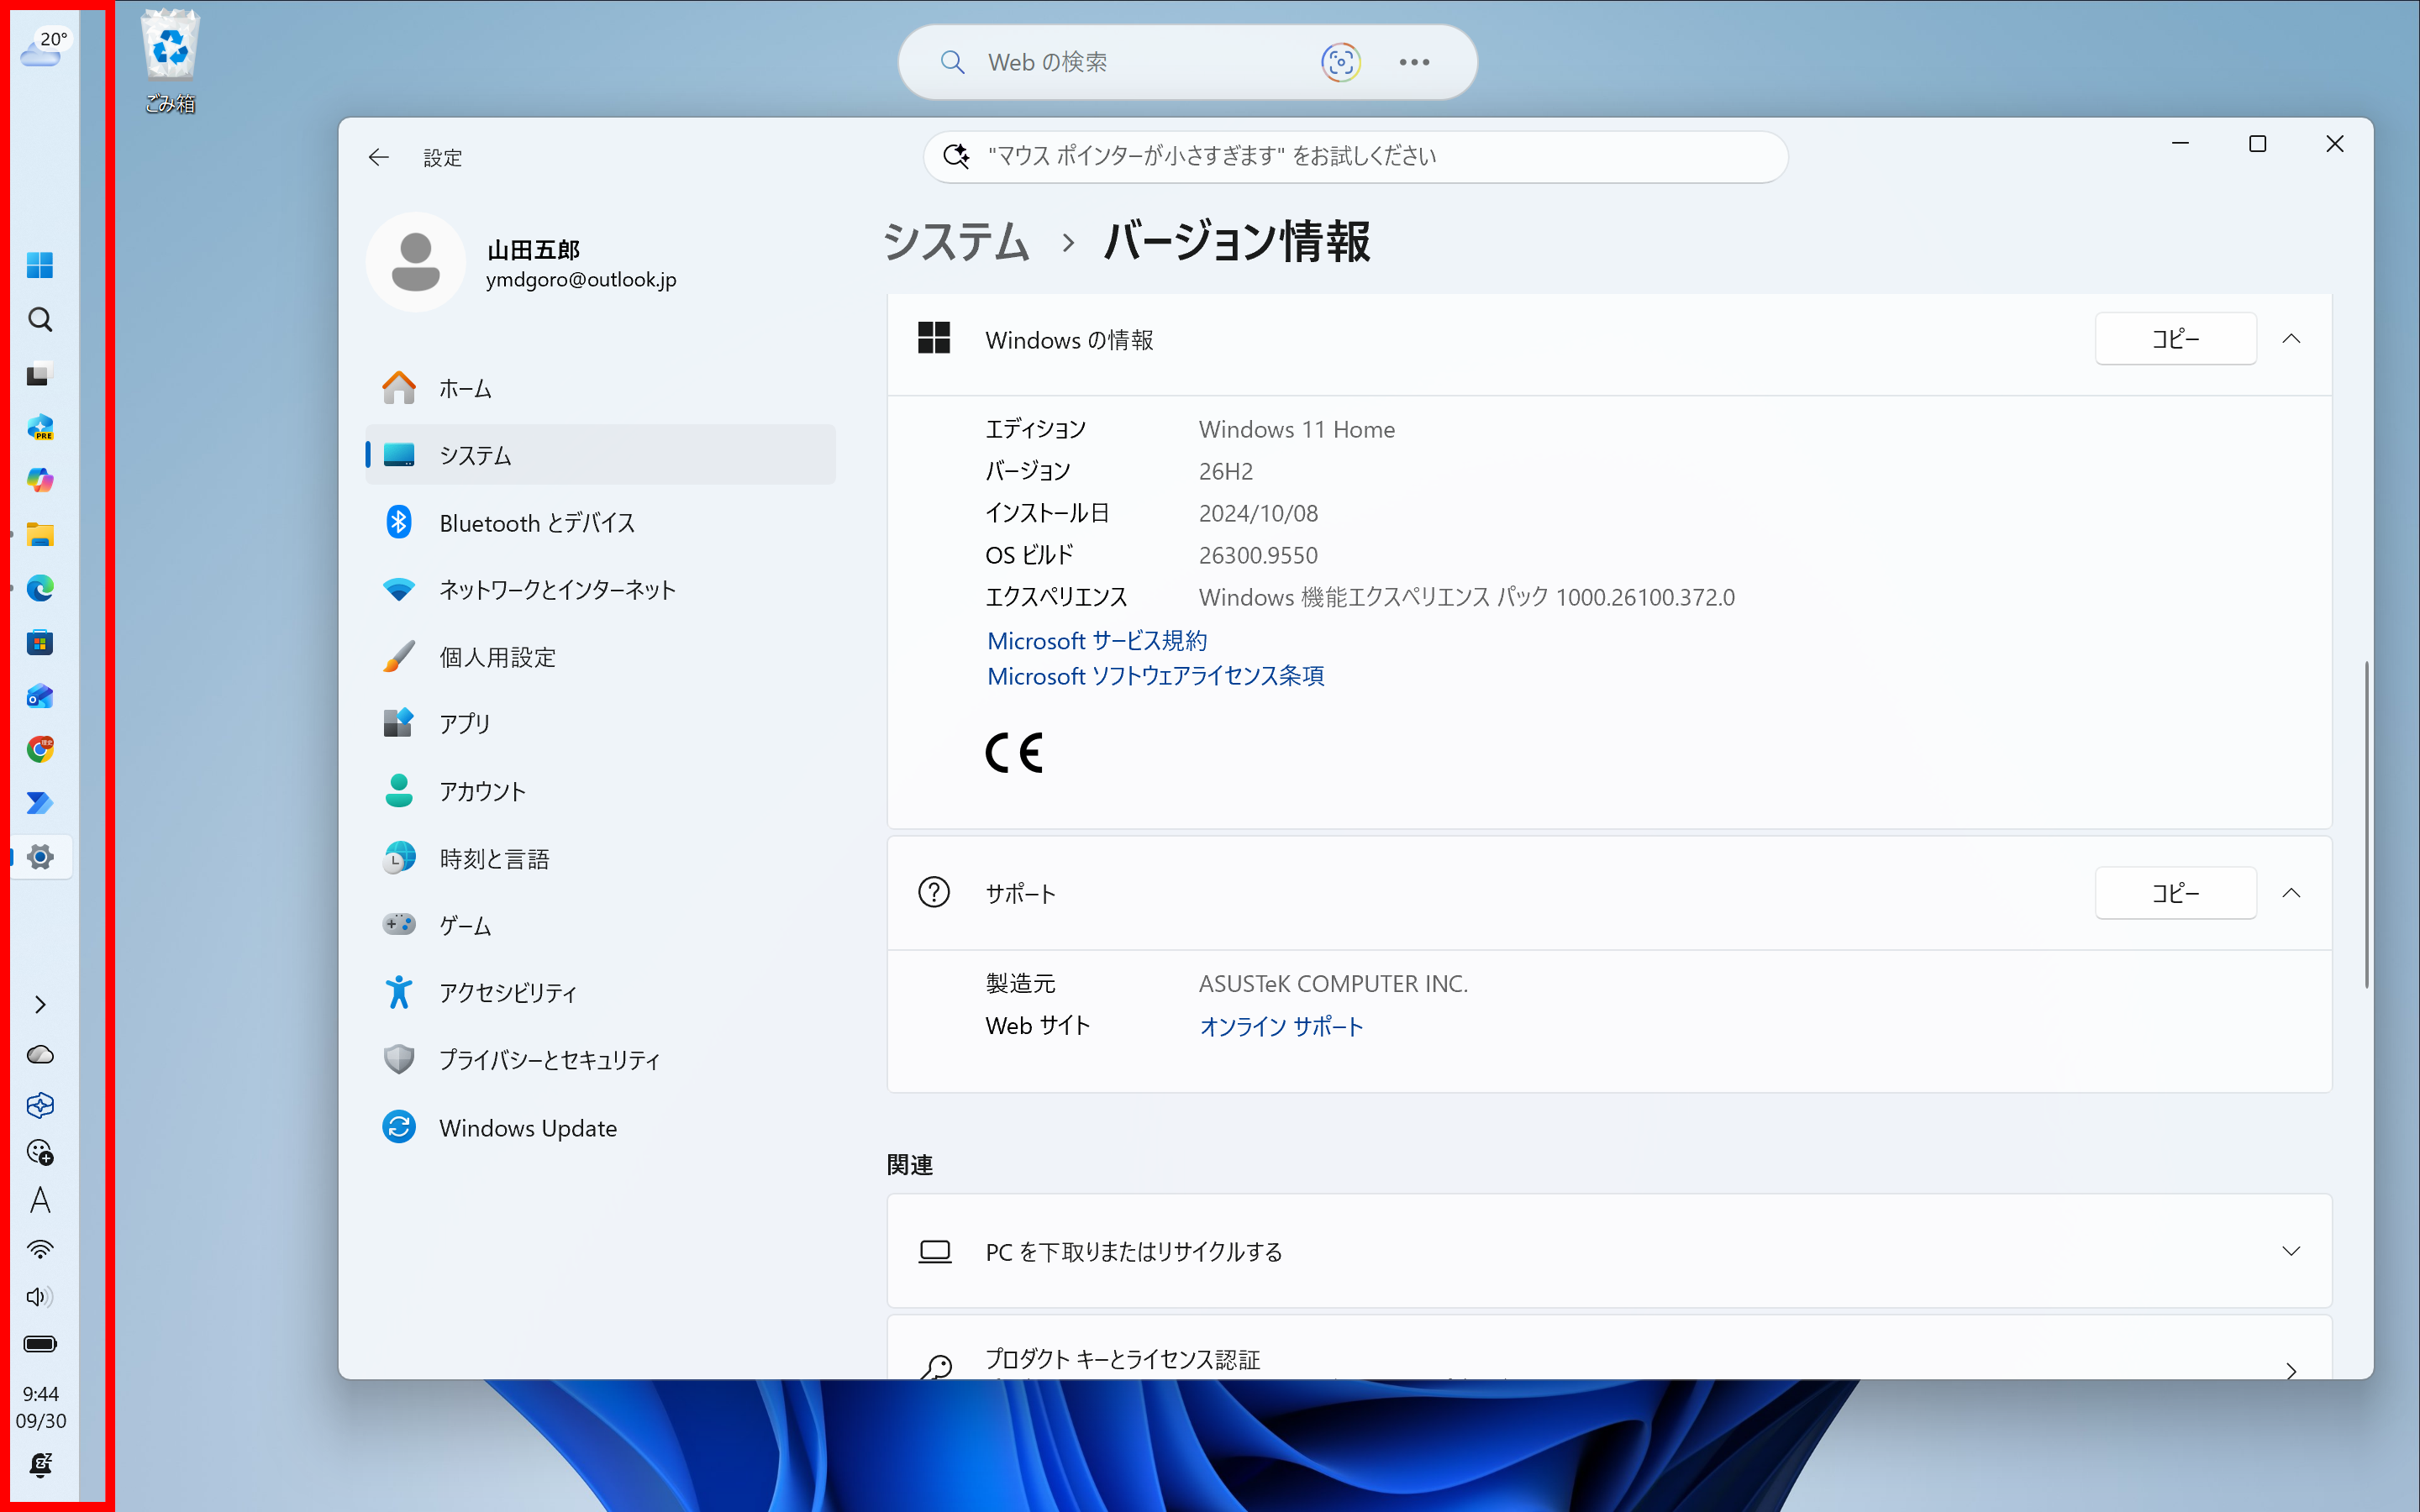Go back with Settings back arrow
This screenshot has width=2420, height=1512.
click(378, 157)
